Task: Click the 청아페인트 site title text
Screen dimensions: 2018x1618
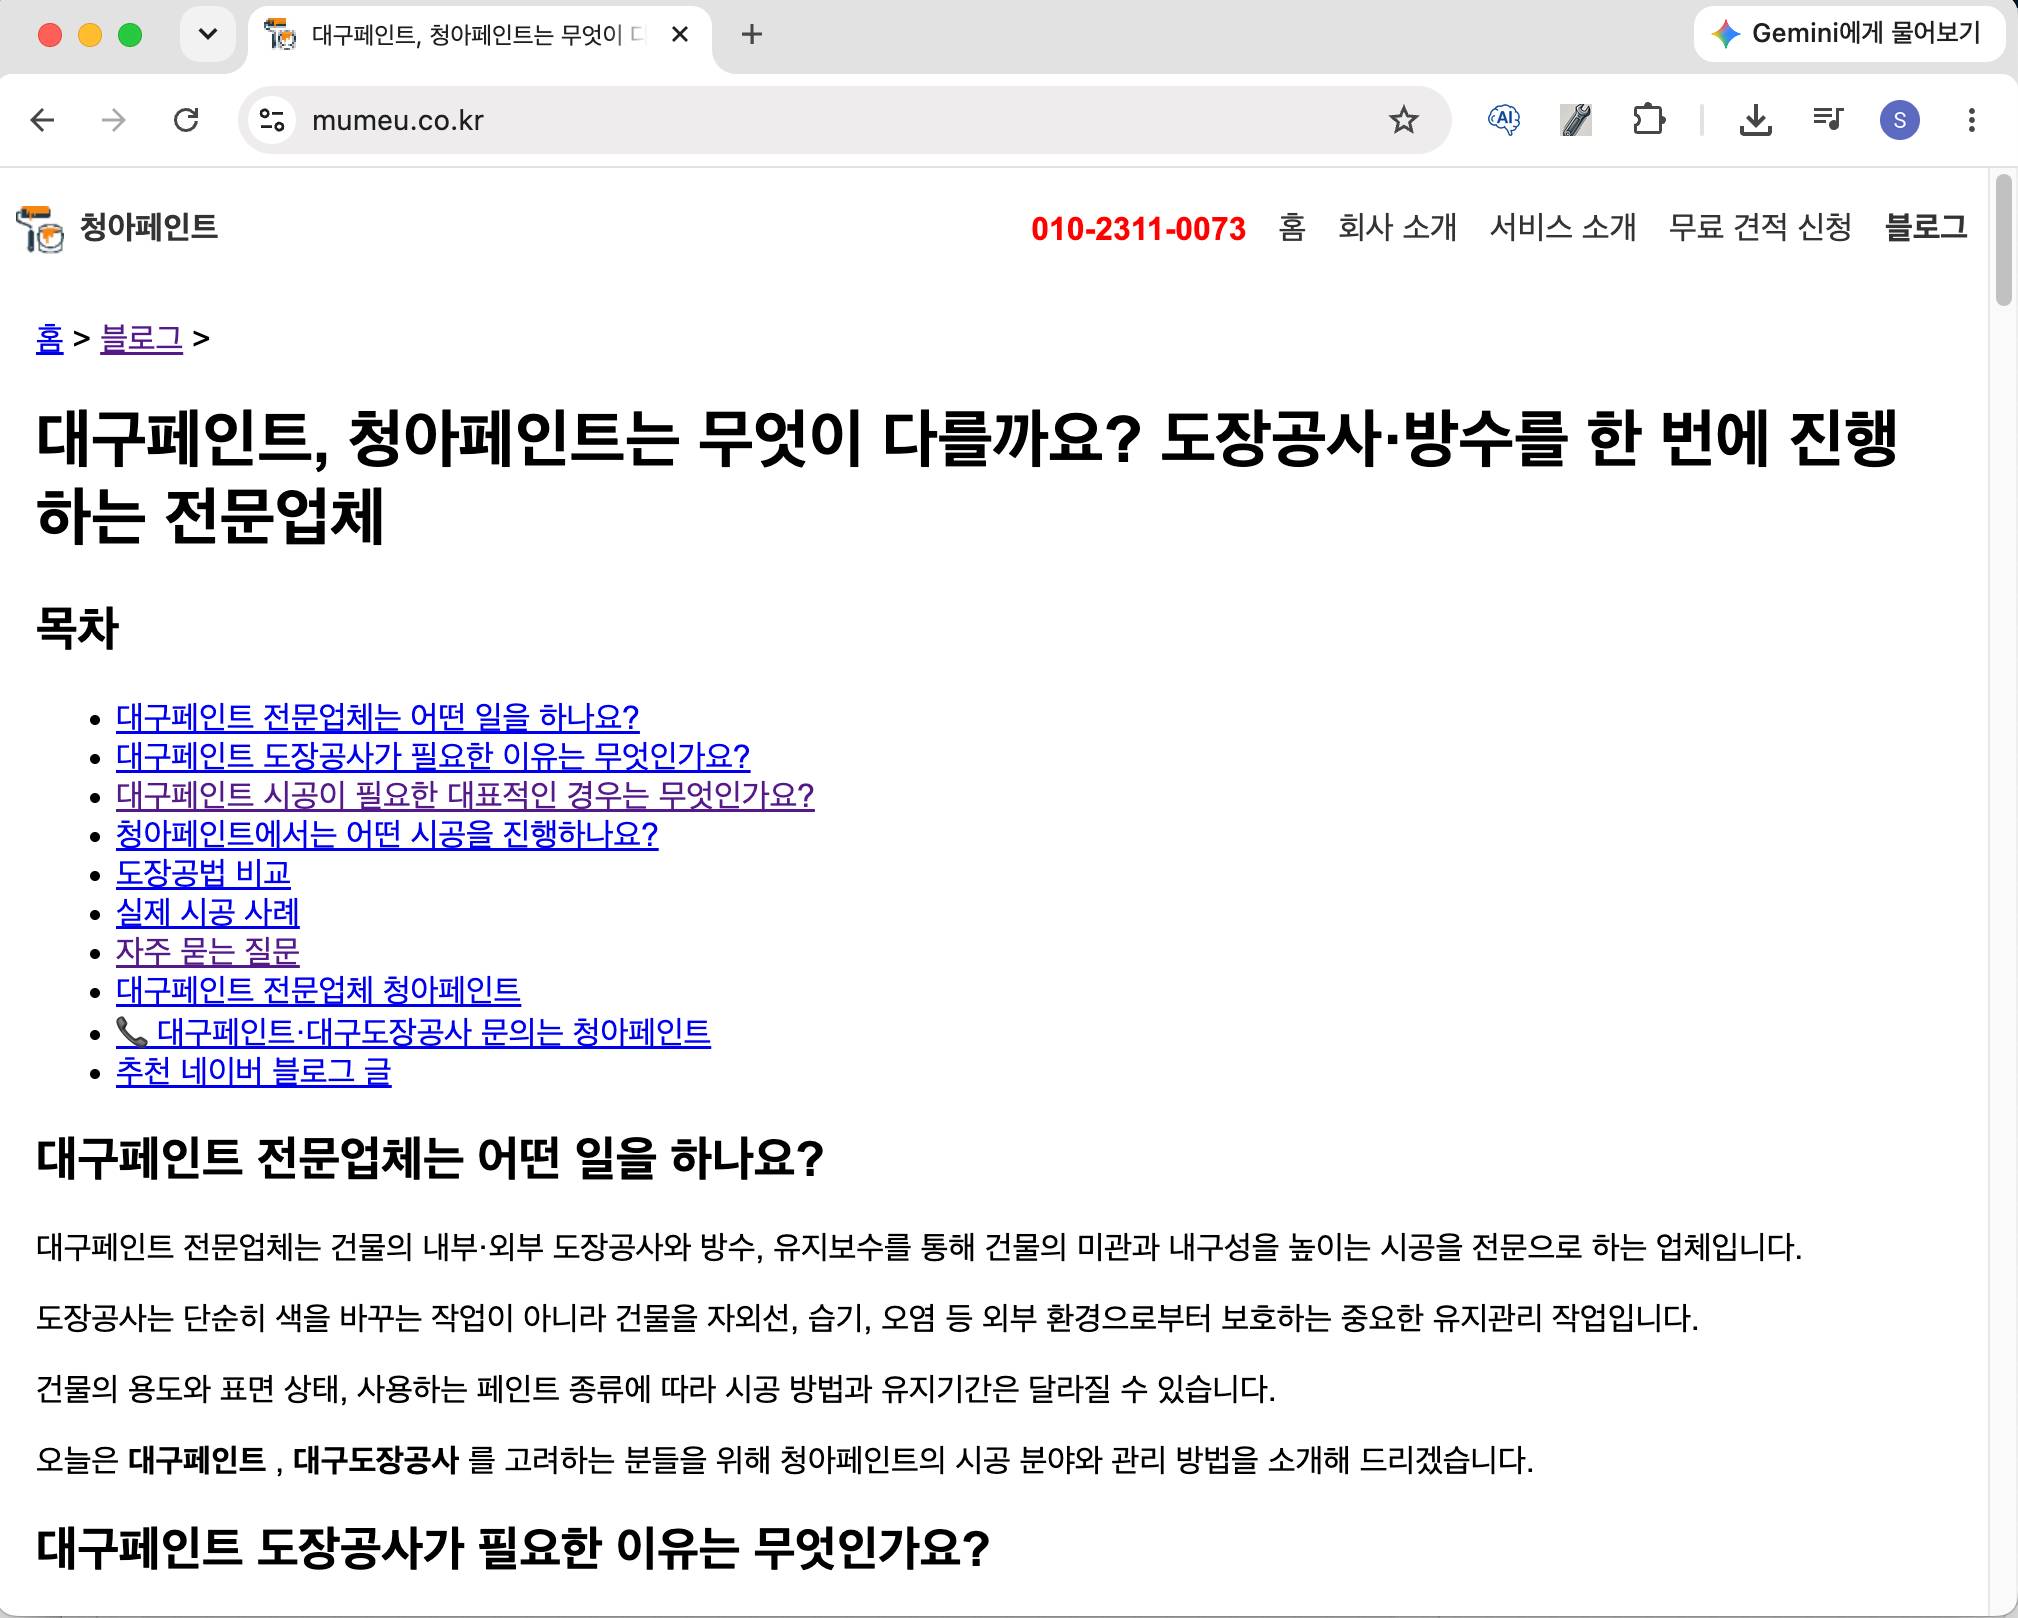Action: click(148, 228)
